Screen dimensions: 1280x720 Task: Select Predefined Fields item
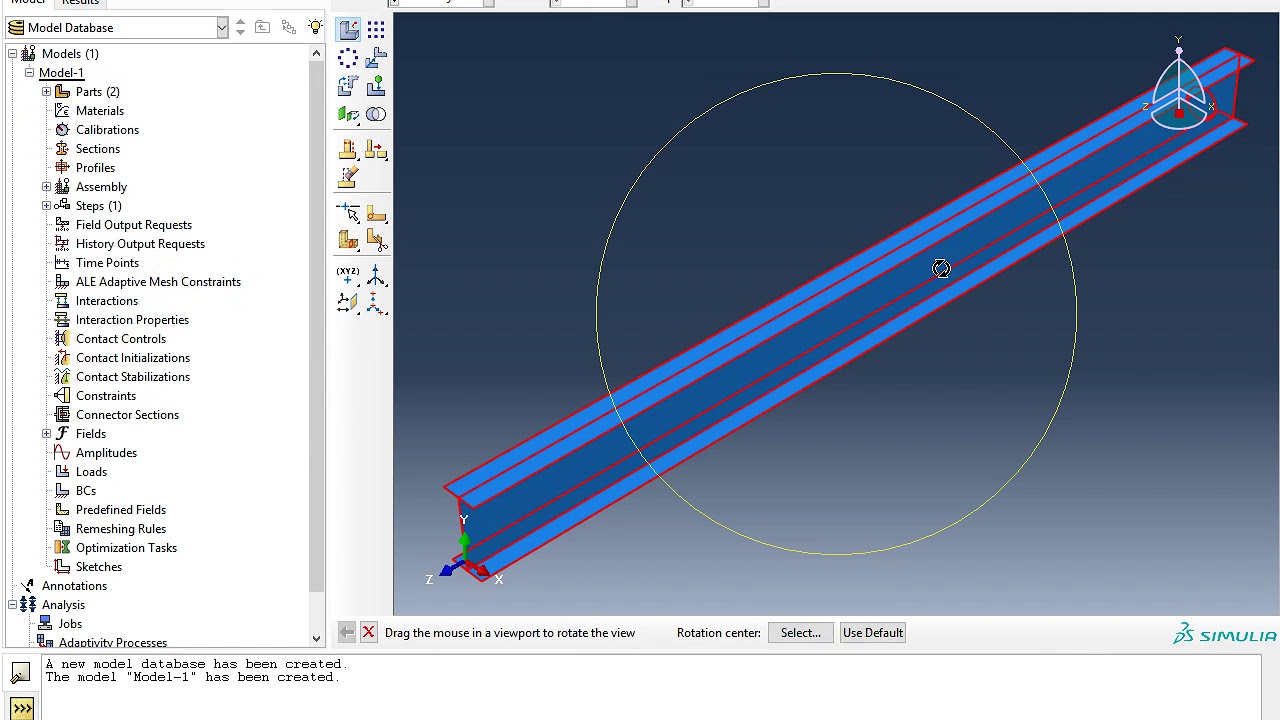coord(121,510)
